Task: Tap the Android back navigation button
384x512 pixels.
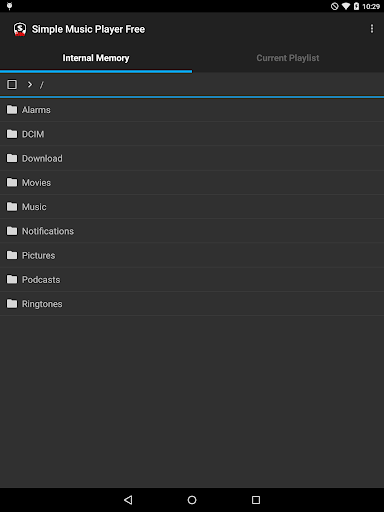Action: [128, 500]
